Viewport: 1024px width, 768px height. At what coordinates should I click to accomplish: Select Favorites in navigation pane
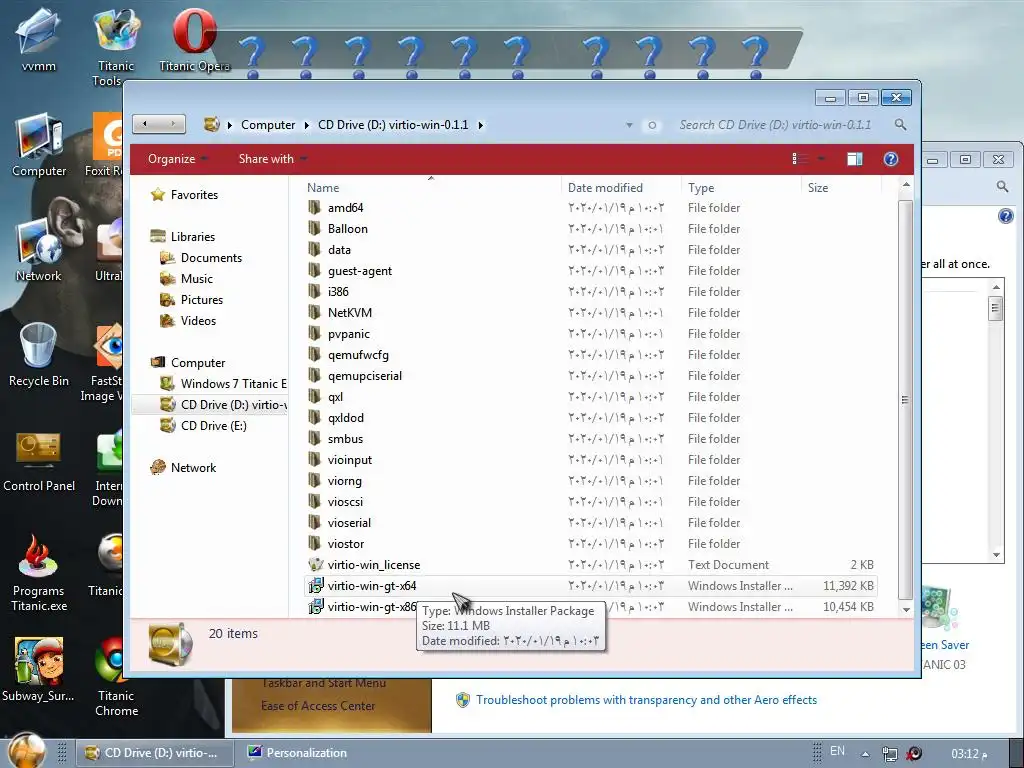click(x=194, y=195)
